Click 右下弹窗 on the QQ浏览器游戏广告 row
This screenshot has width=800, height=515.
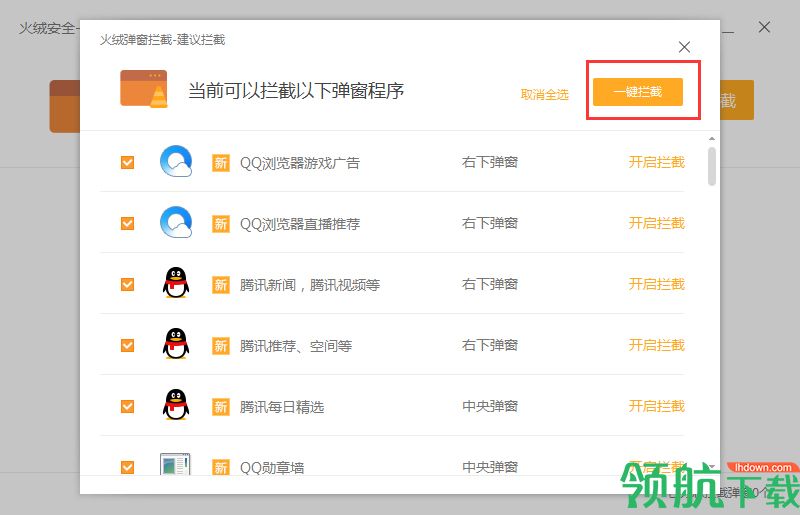coord(490,162)
